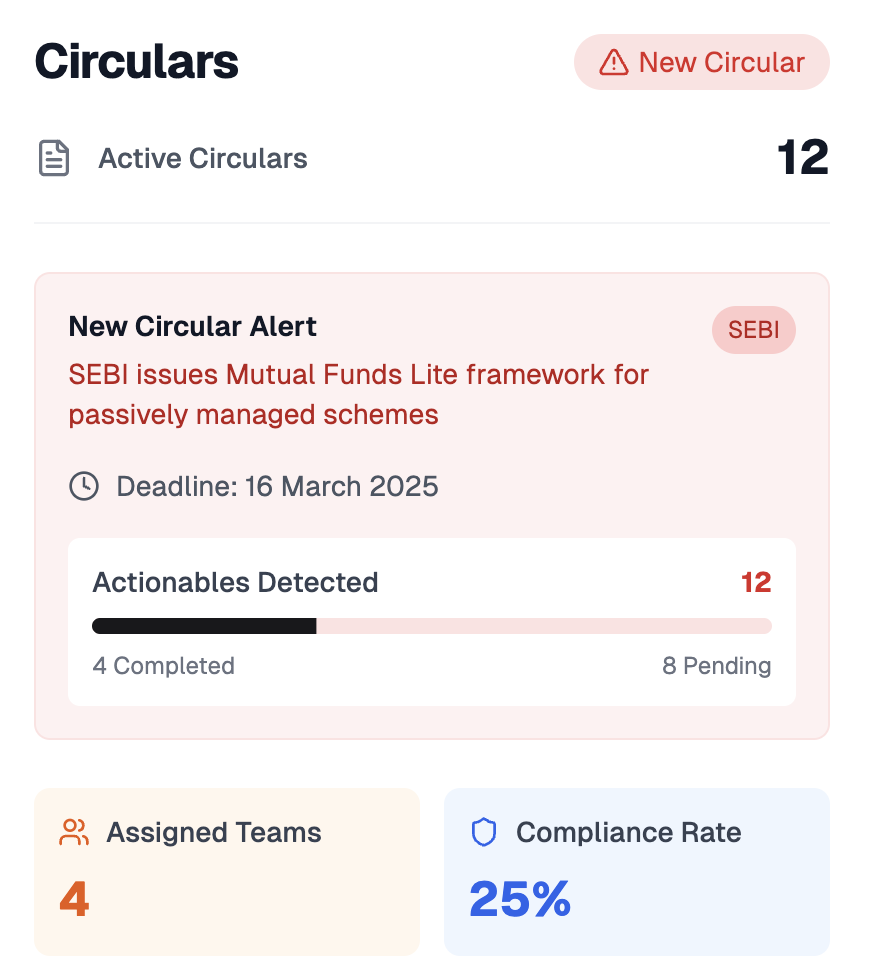Click the people icon for Assigned Teams

(x=74, y=831)
